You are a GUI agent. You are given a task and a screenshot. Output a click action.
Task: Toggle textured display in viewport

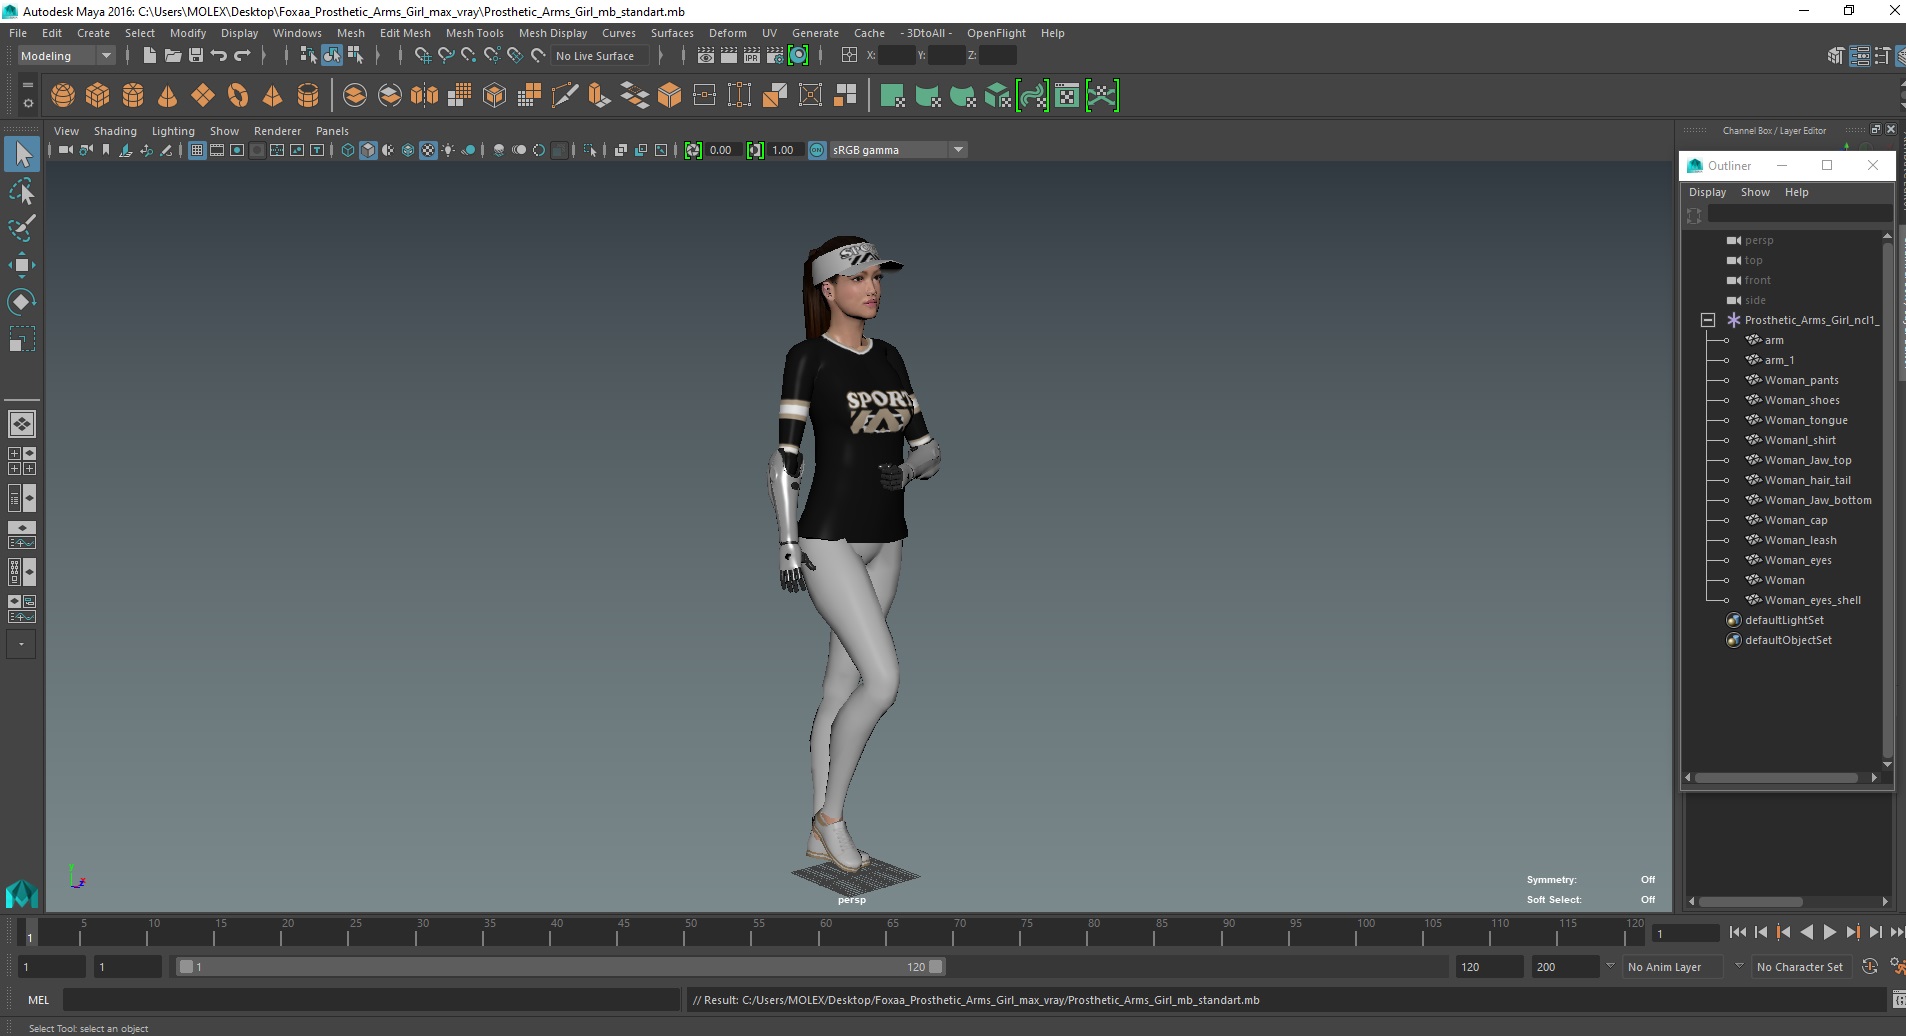tap(428, 150)
